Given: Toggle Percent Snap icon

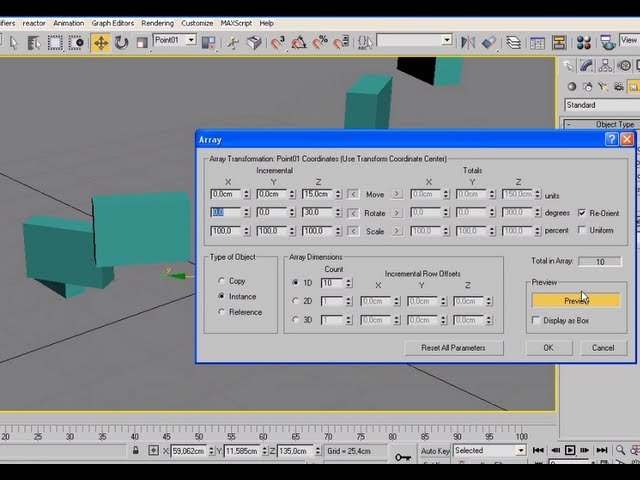Looking at the screenshot, I should pyautogui.click(x=320, y=42).
